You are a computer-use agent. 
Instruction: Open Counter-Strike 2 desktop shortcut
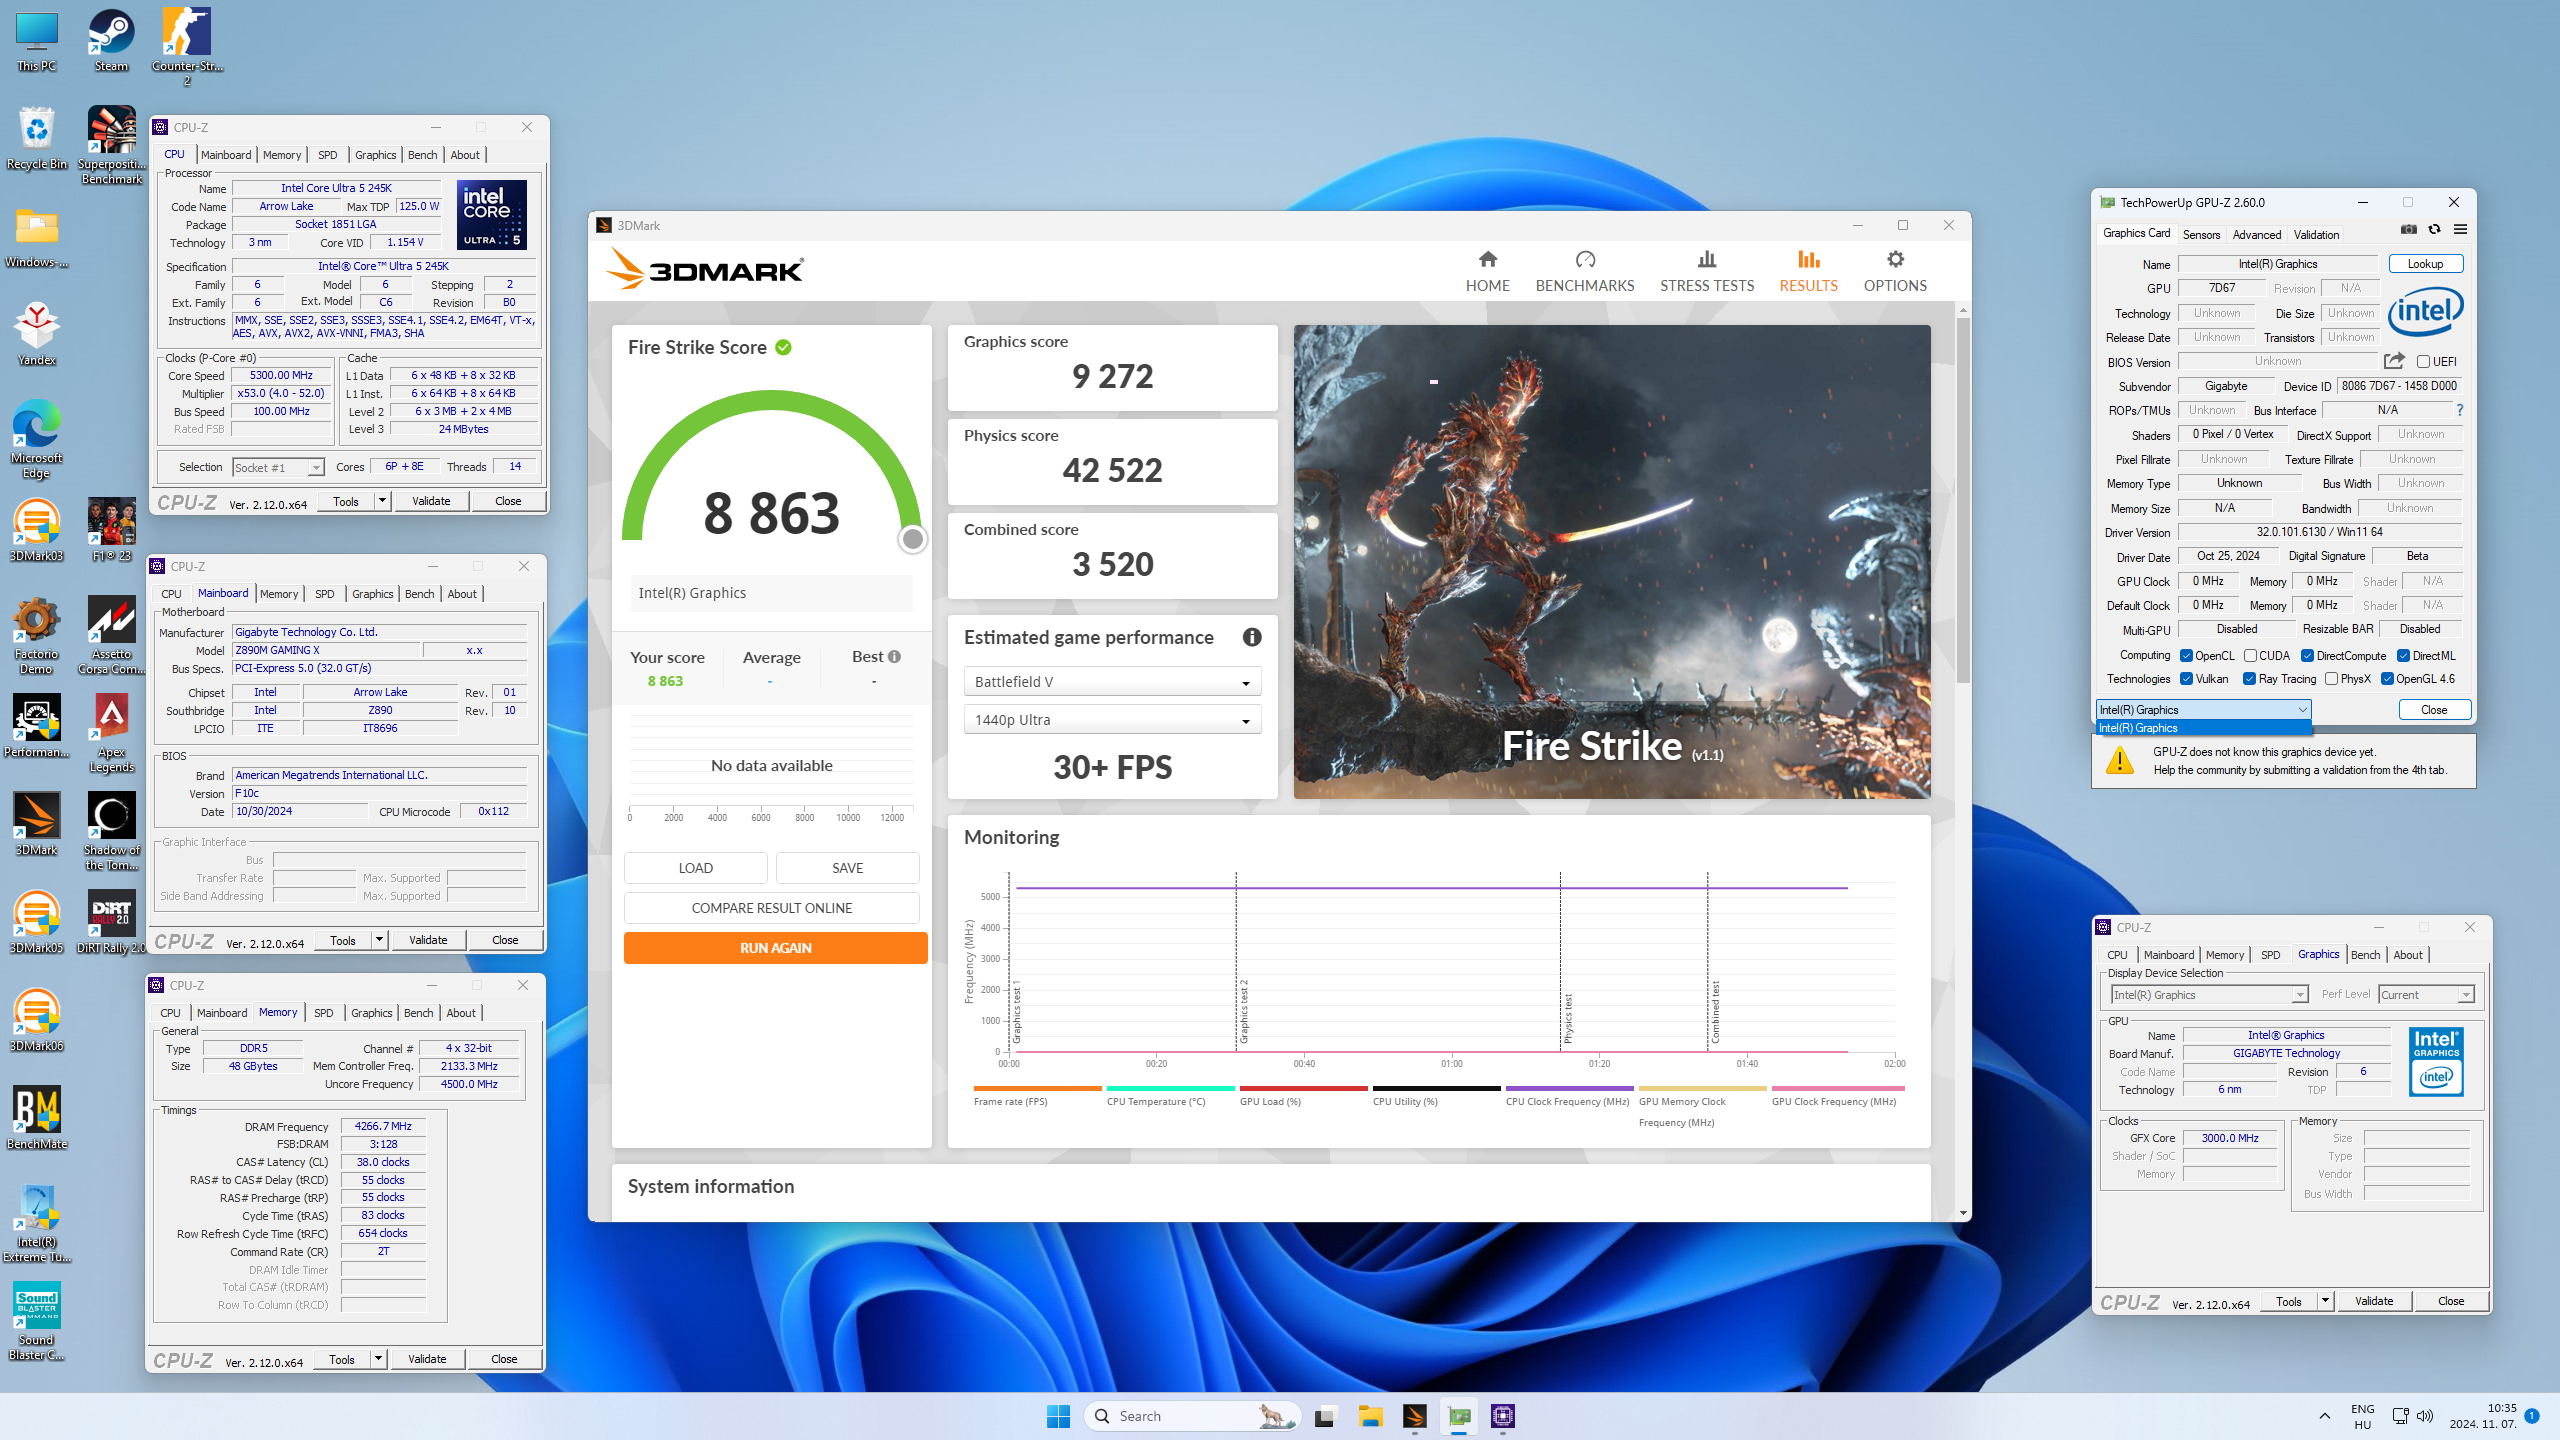187,47
